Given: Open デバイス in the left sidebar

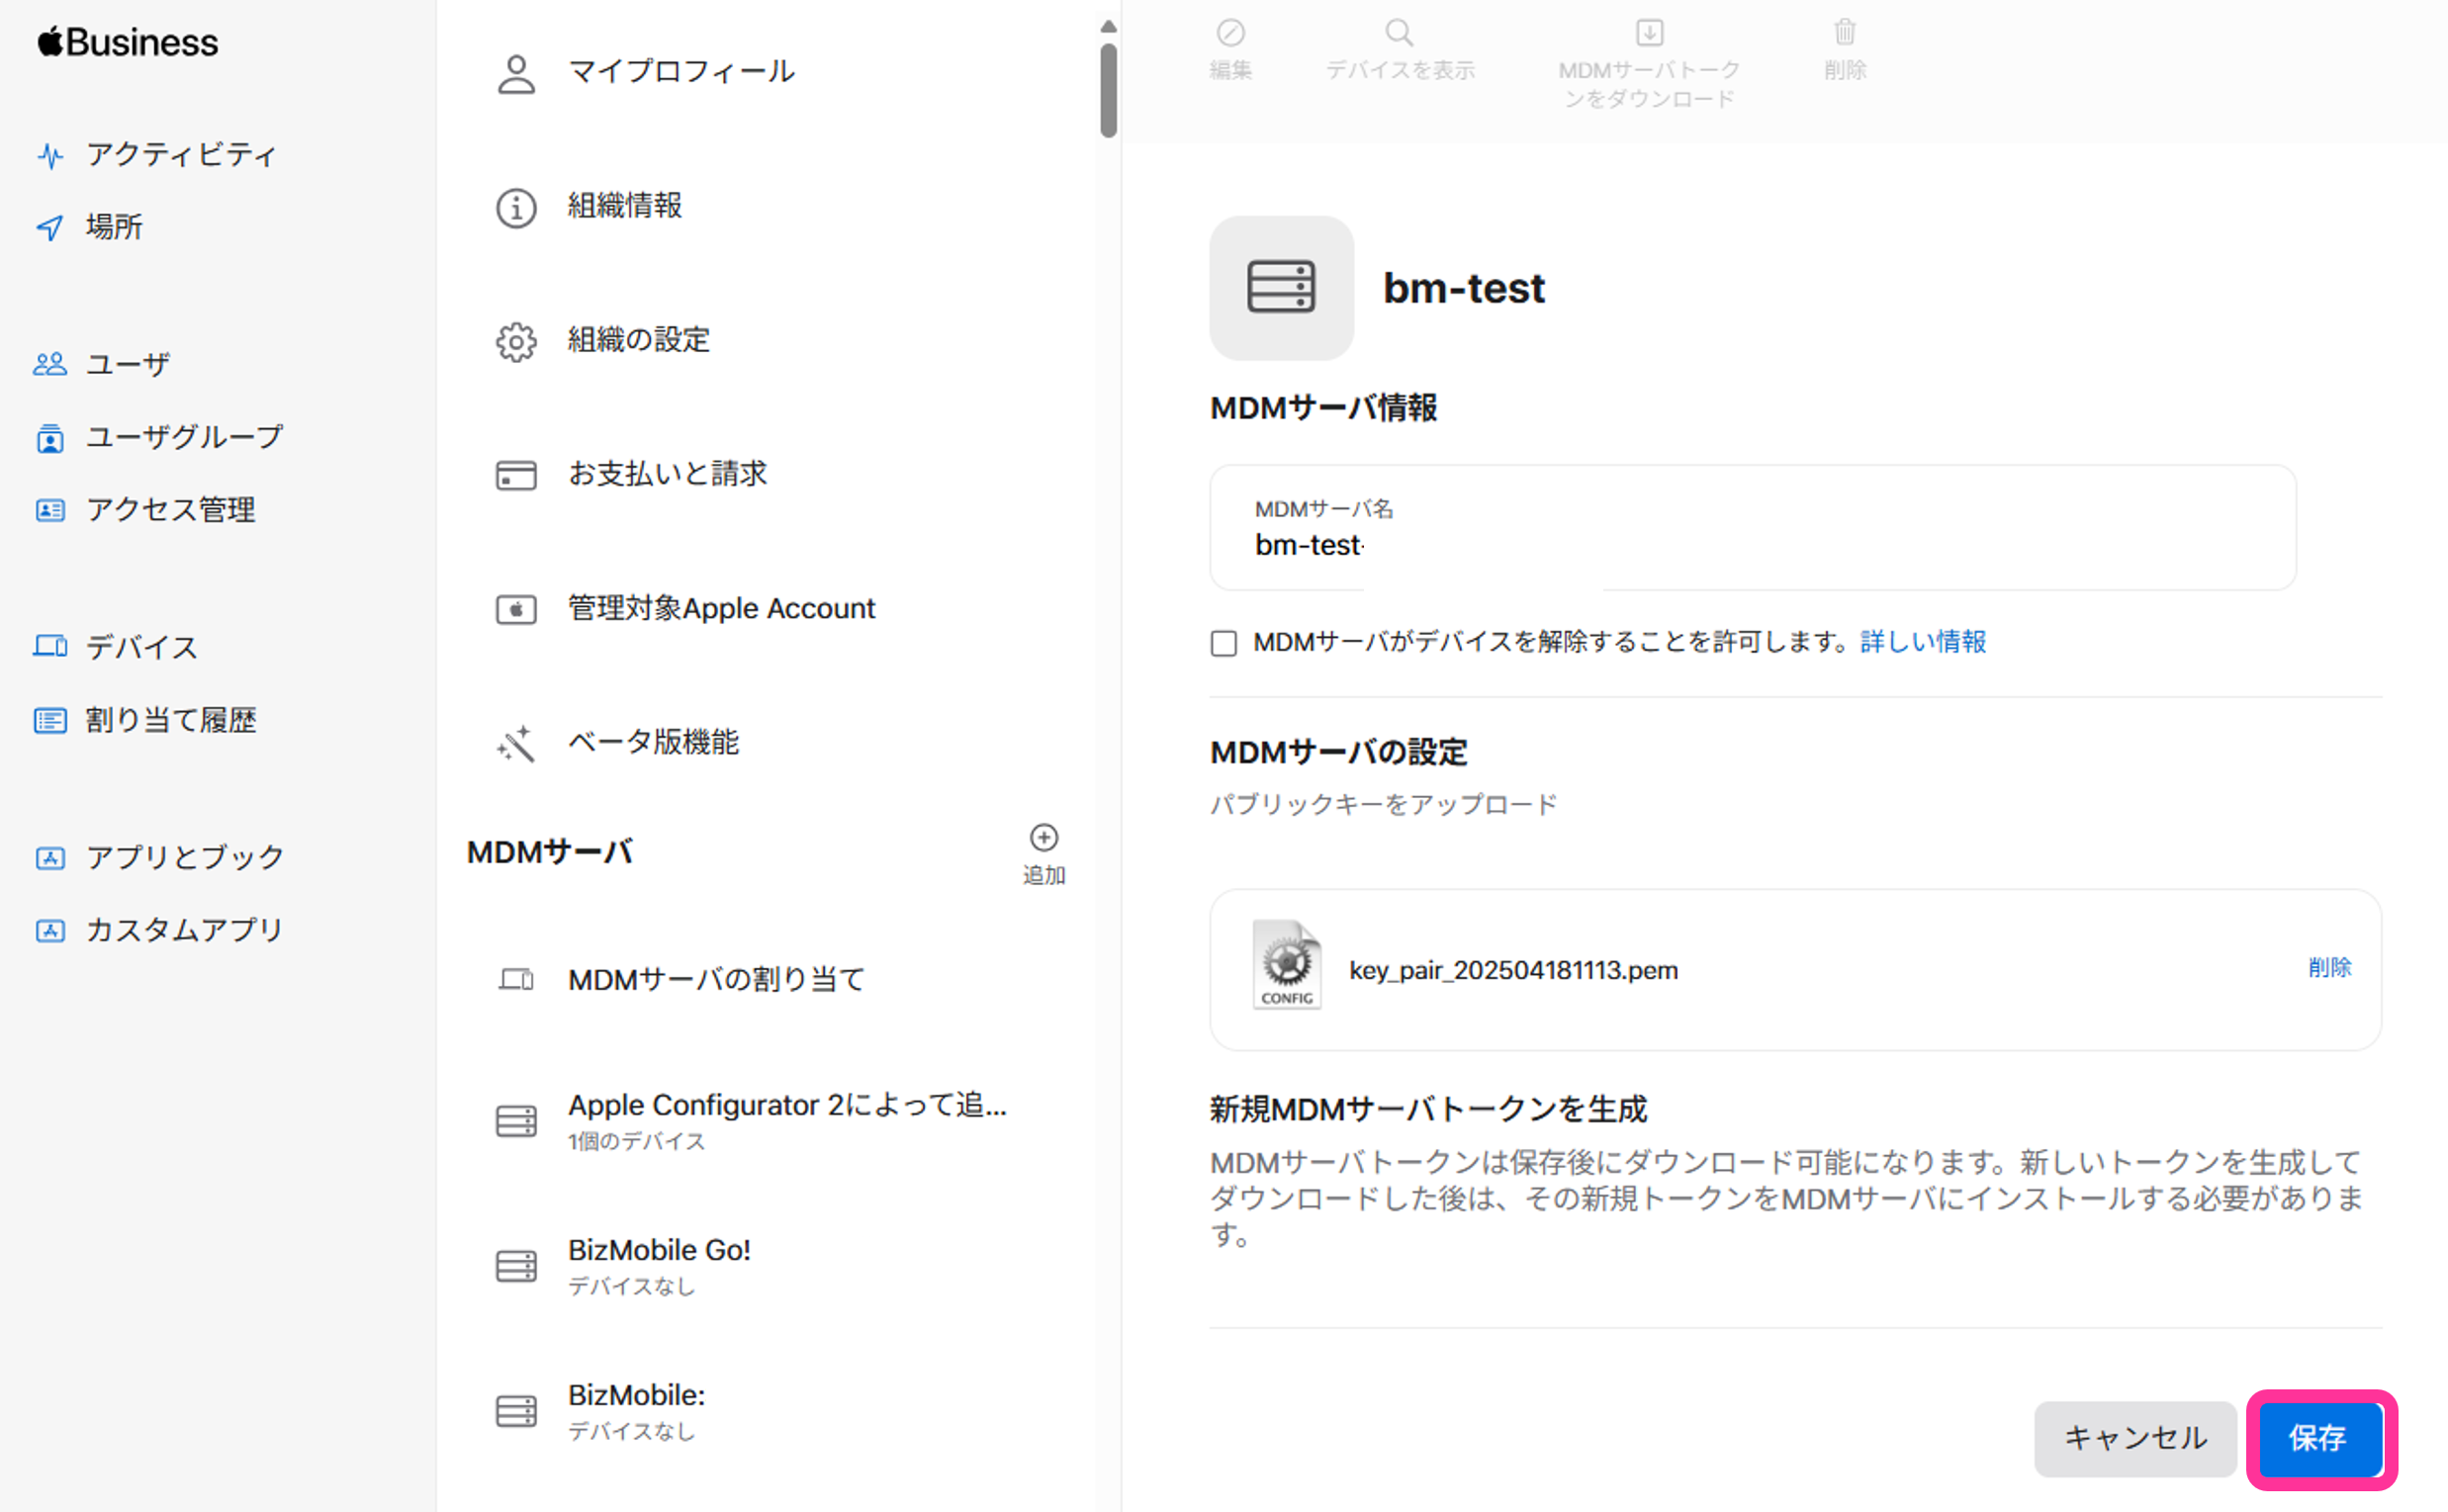Looking at the screenshot, I should (x=141, y=647).
